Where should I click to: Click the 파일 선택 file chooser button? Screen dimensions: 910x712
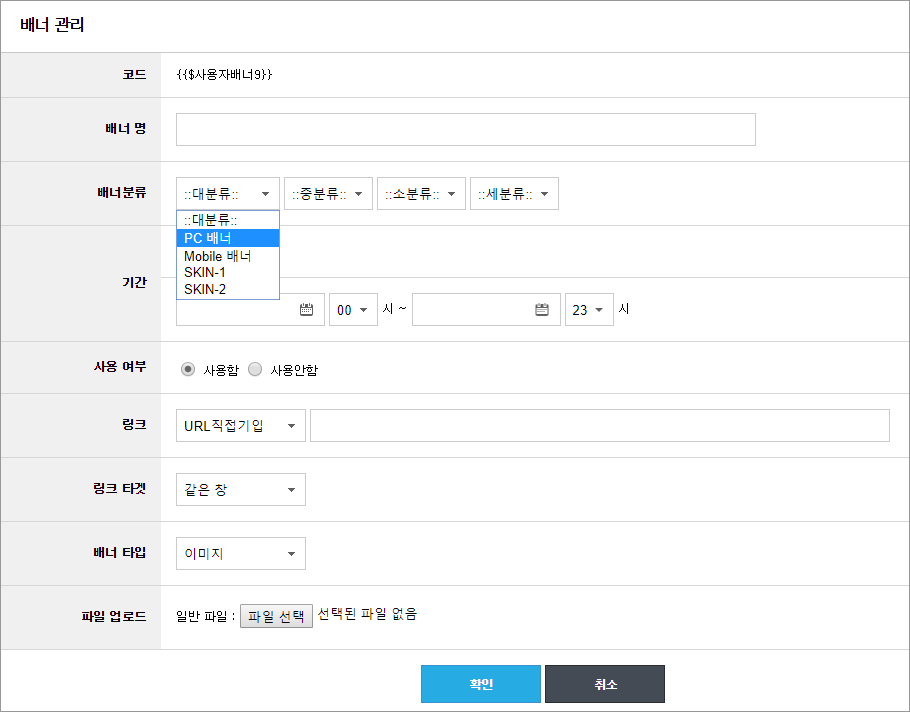(276, 616)
